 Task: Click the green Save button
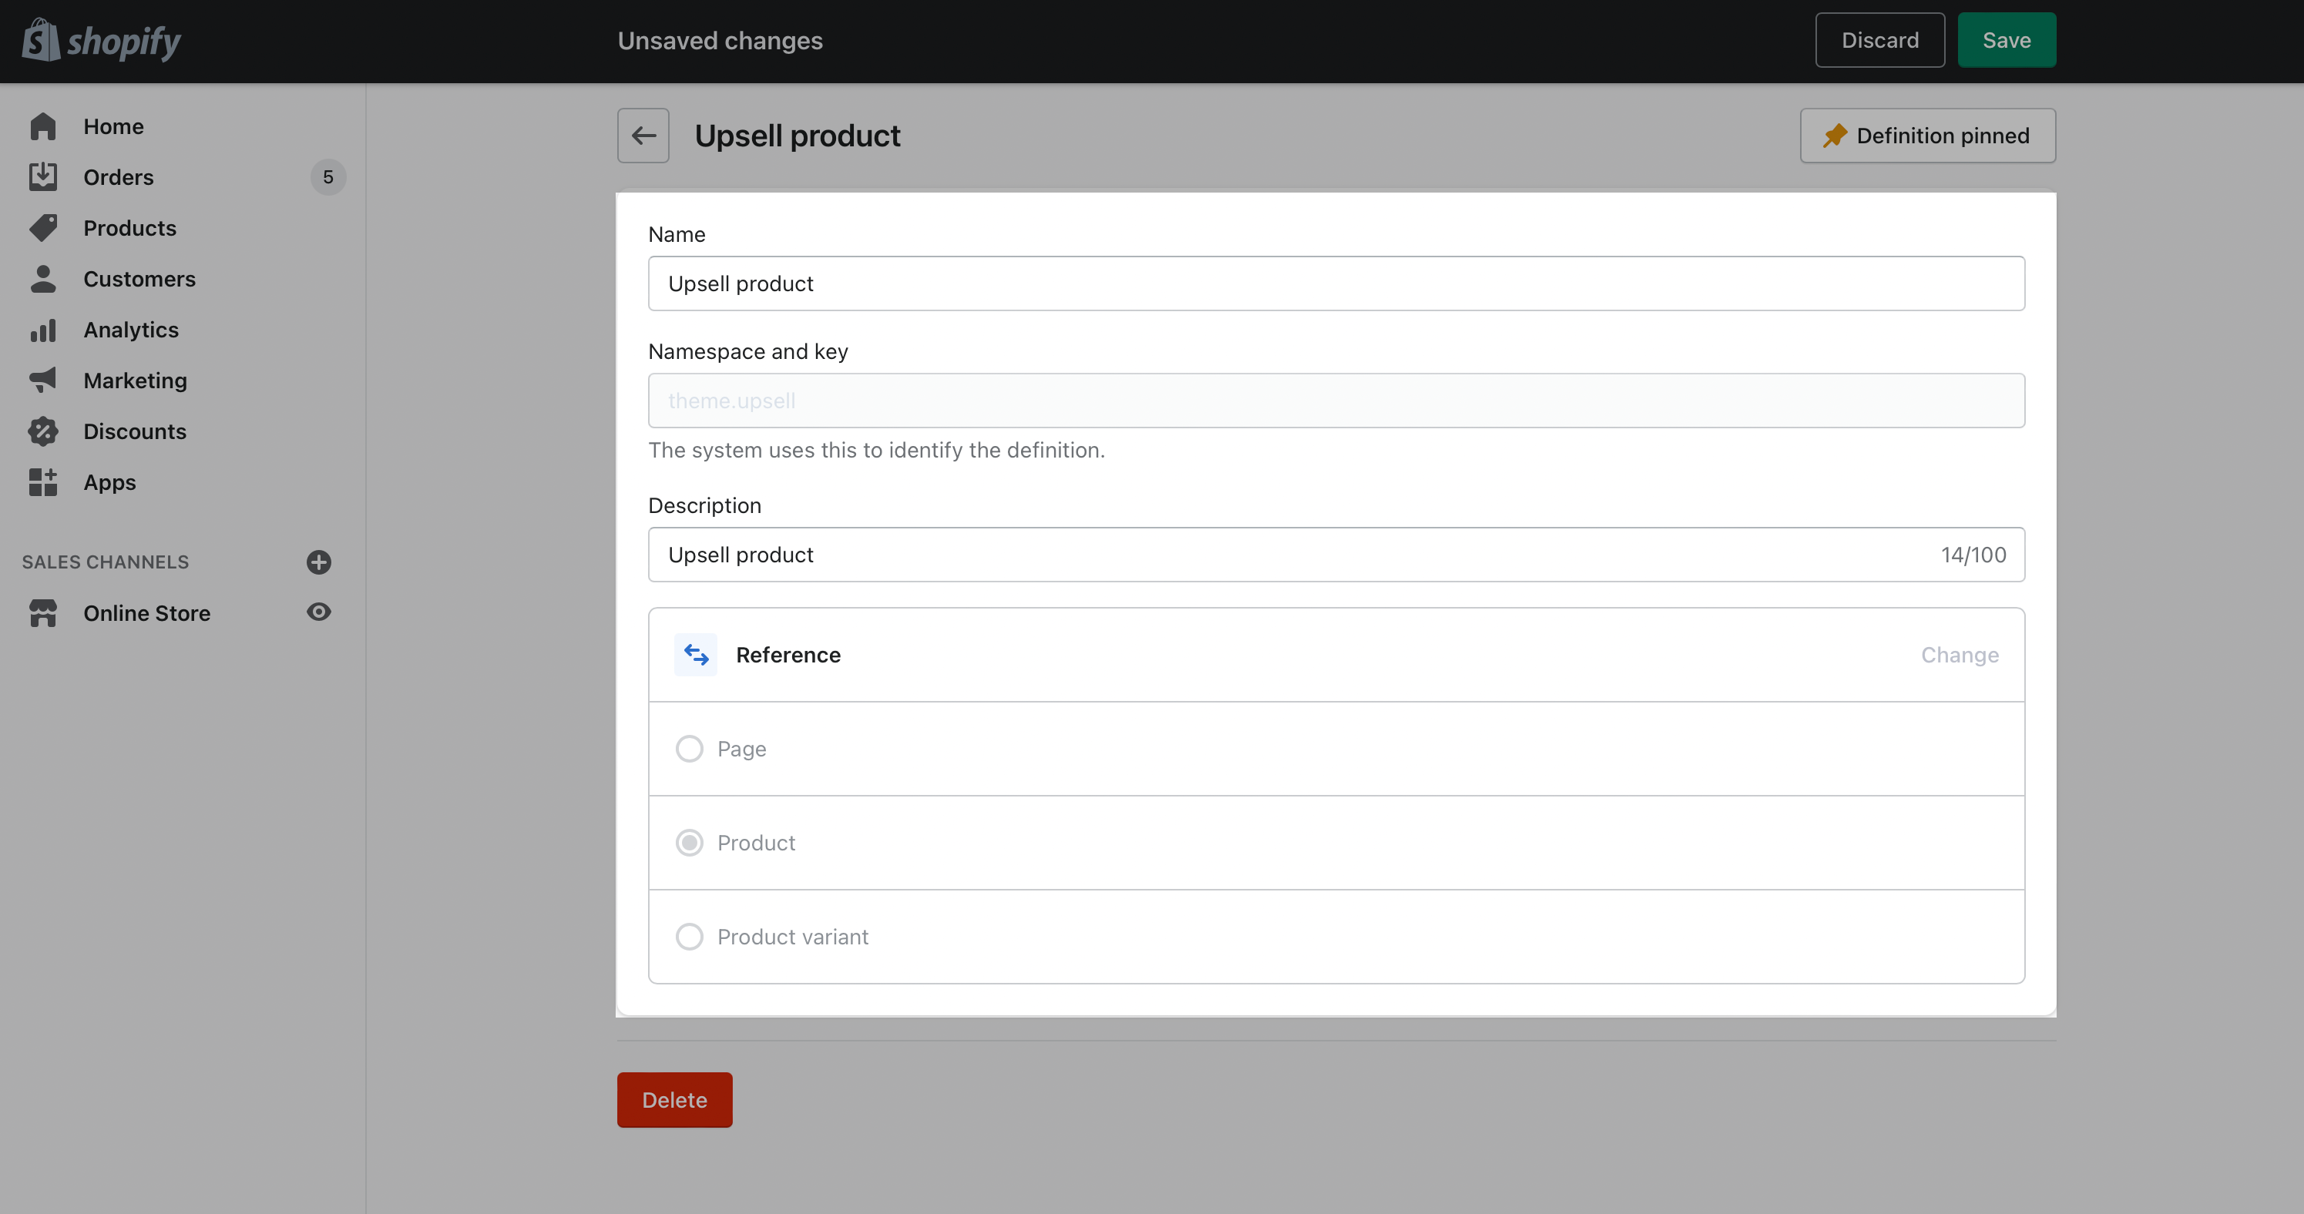2006,40
